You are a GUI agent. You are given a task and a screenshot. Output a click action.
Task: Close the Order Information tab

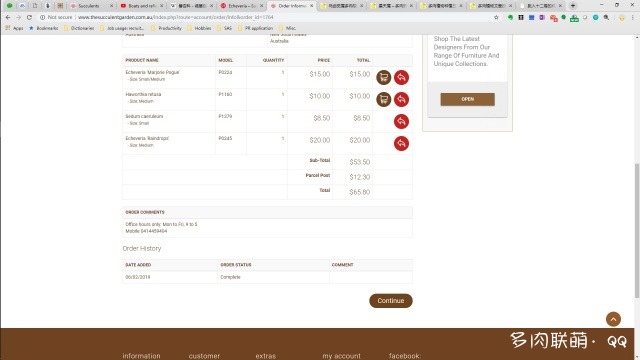point(311,6)
